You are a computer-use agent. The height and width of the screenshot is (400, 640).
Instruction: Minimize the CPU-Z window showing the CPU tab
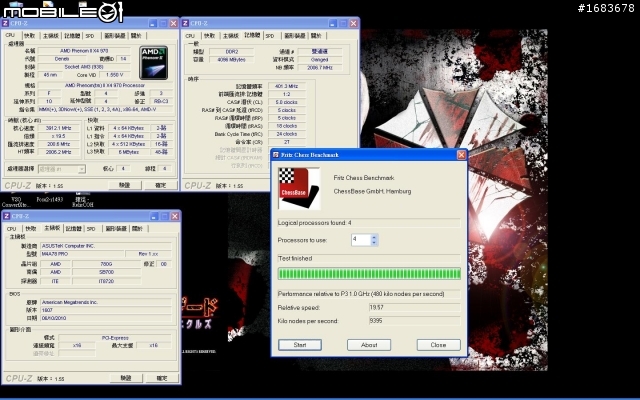153,23
